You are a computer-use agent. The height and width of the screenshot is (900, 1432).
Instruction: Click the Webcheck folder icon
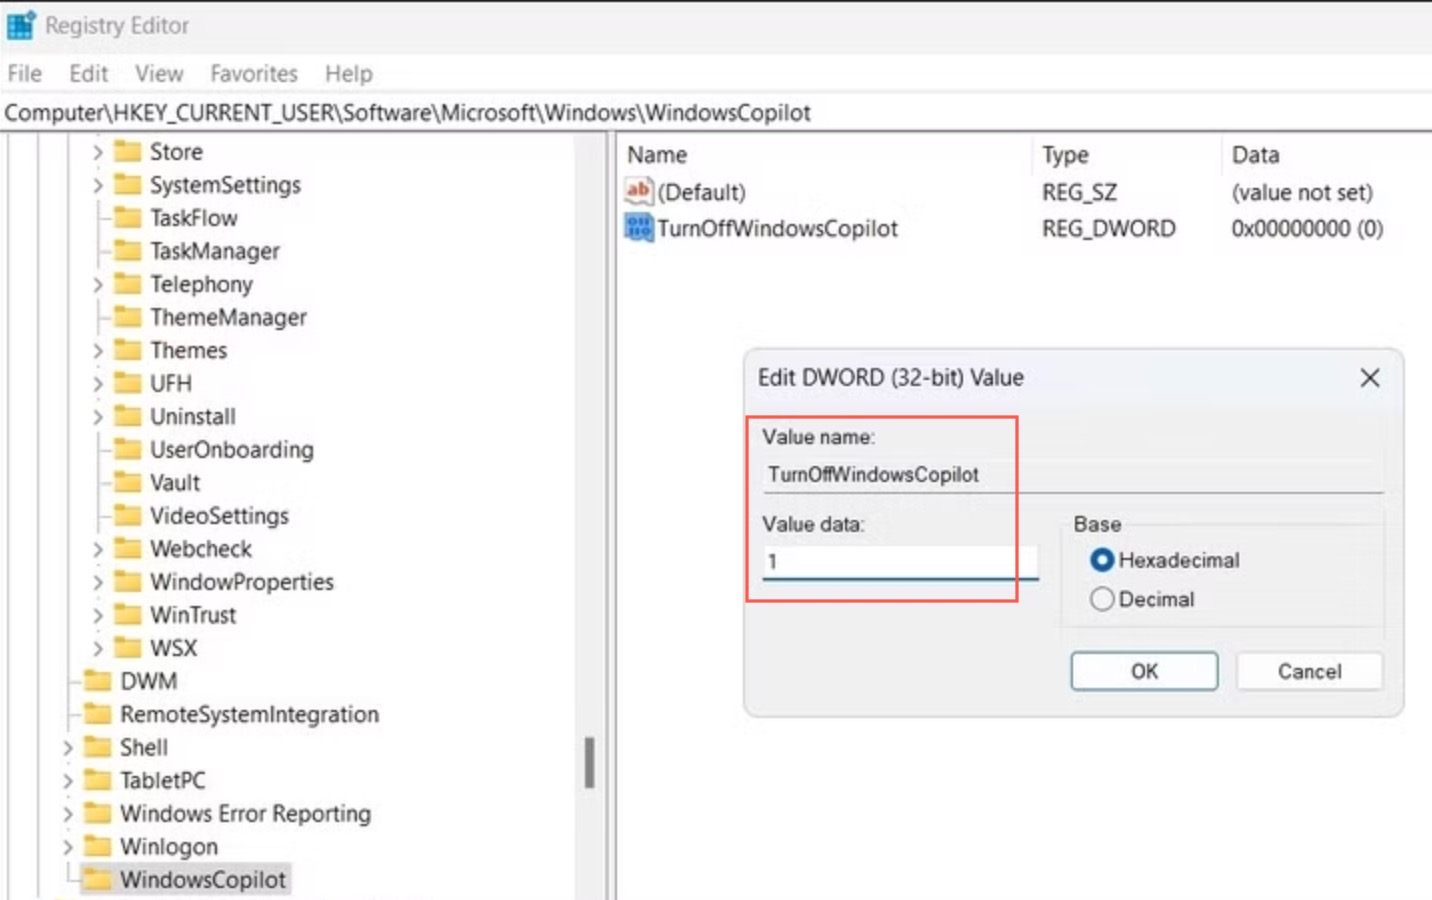coord(128,548)
